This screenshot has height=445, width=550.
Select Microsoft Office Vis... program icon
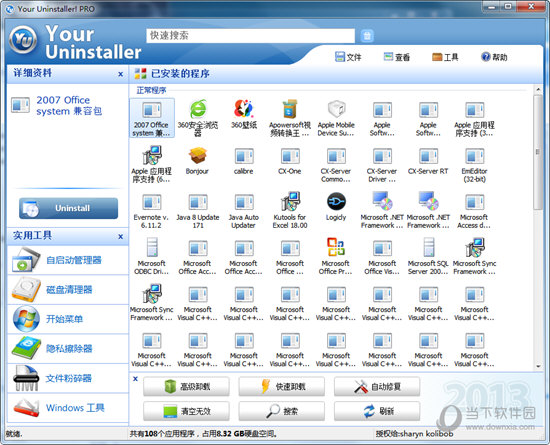382,256
